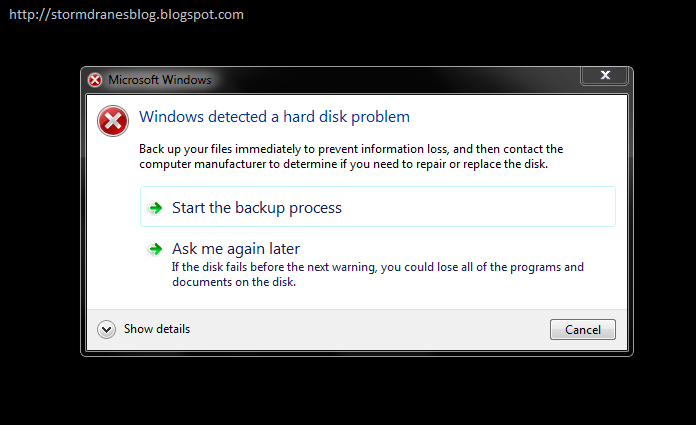
Task: Click the large red error icon in the dialog body
Action: click(113, 121)
